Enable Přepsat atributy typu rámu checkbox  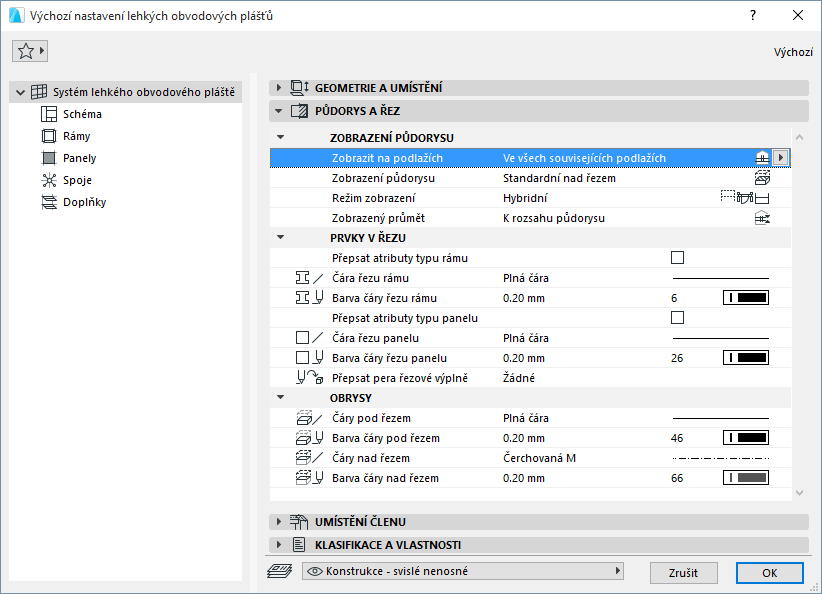pos(677,257)
